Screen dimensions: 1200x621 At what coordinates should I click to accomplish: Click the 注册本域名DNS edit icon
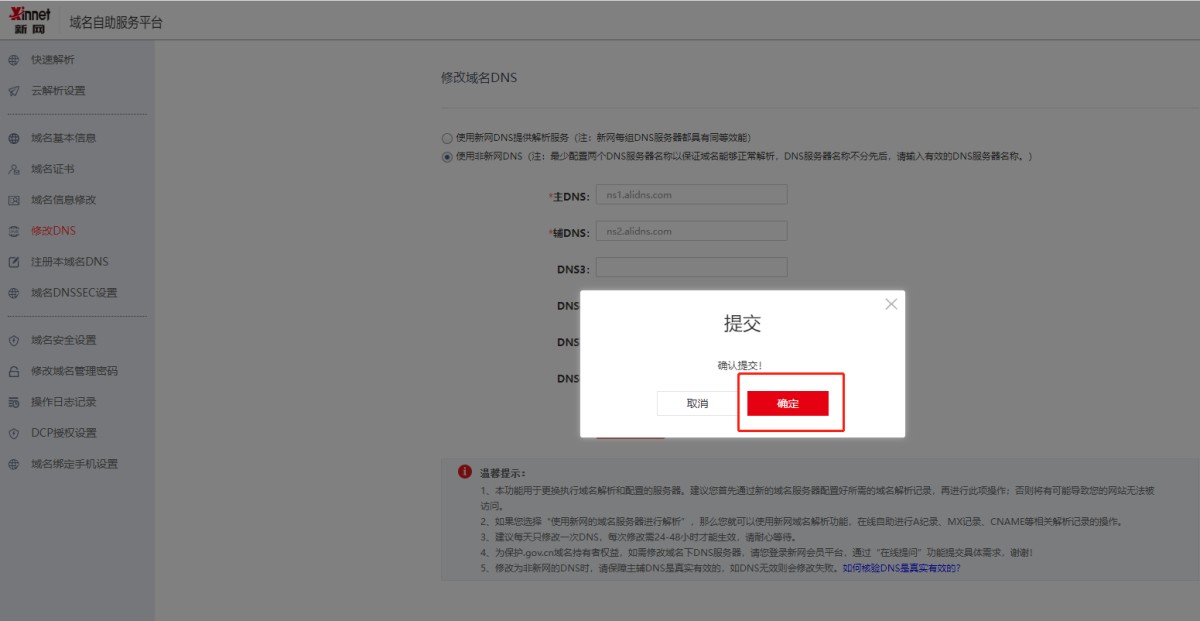pyautogui.click(x=14, y=262)
